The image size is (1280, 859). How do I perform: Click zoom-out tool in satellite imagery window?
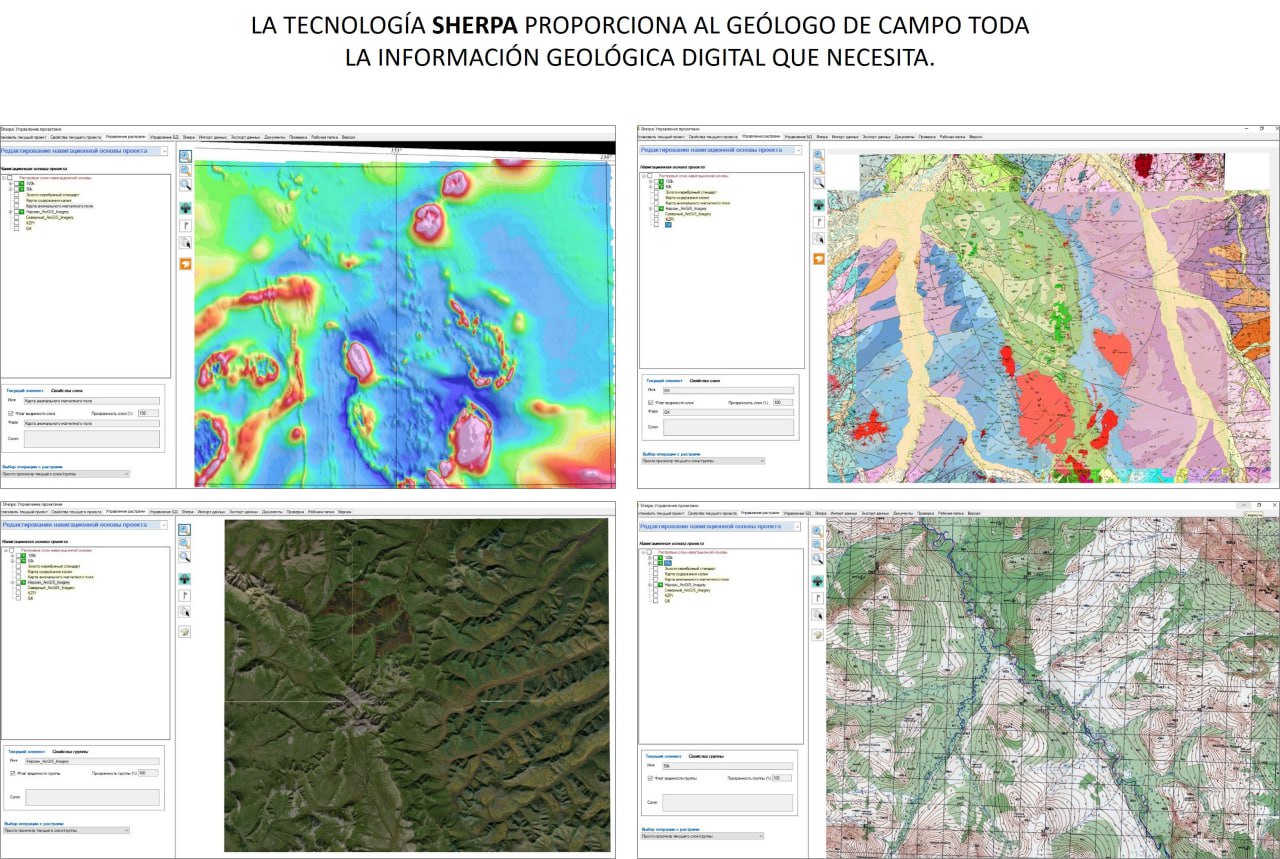click(184, 543)
